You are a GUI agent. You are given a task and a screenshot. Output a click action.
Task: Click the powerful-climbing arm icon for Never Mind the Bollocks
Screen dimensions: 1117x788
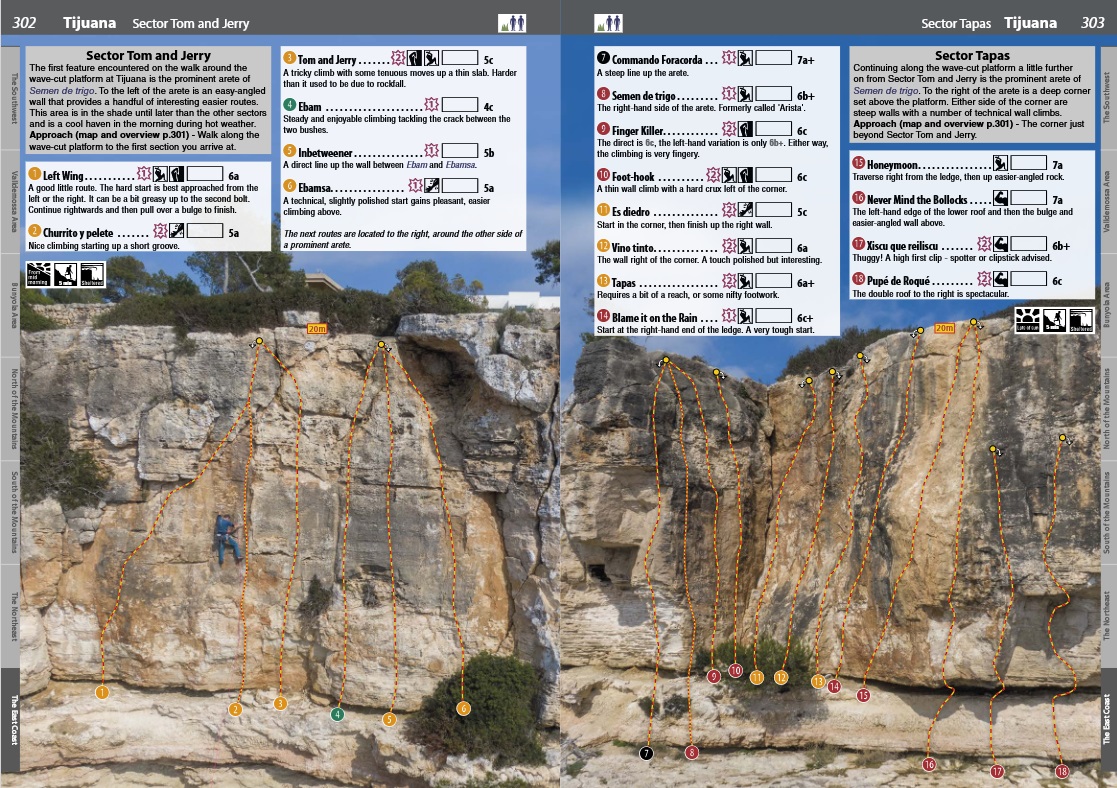coord(1001,200)
